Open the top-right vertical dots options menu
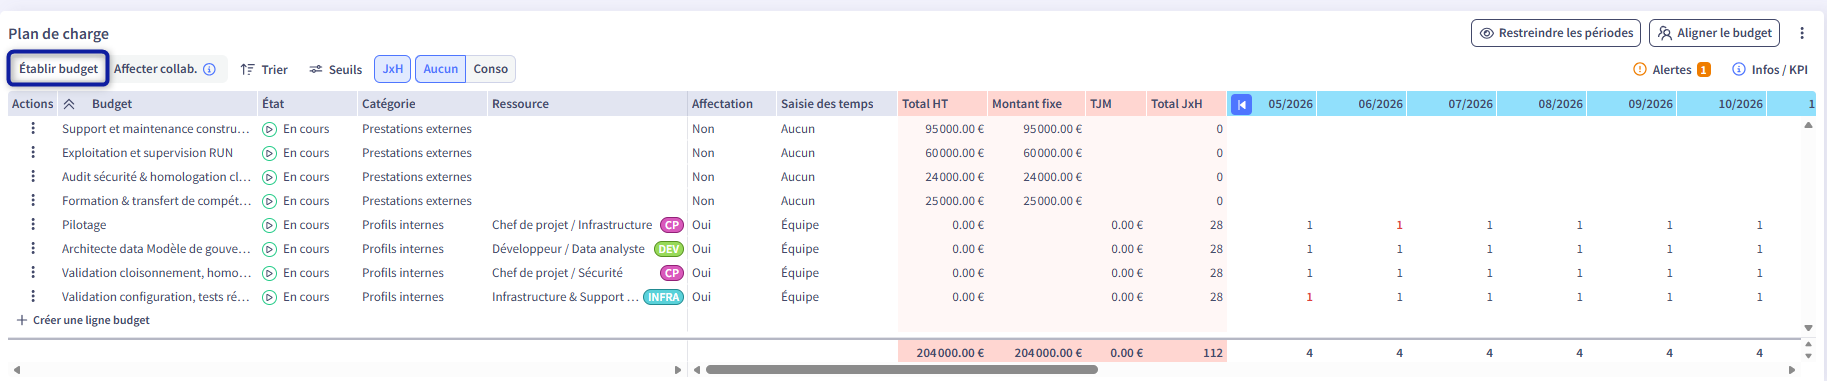This screenshot has width=1827, height=381. coord(1802,33)
